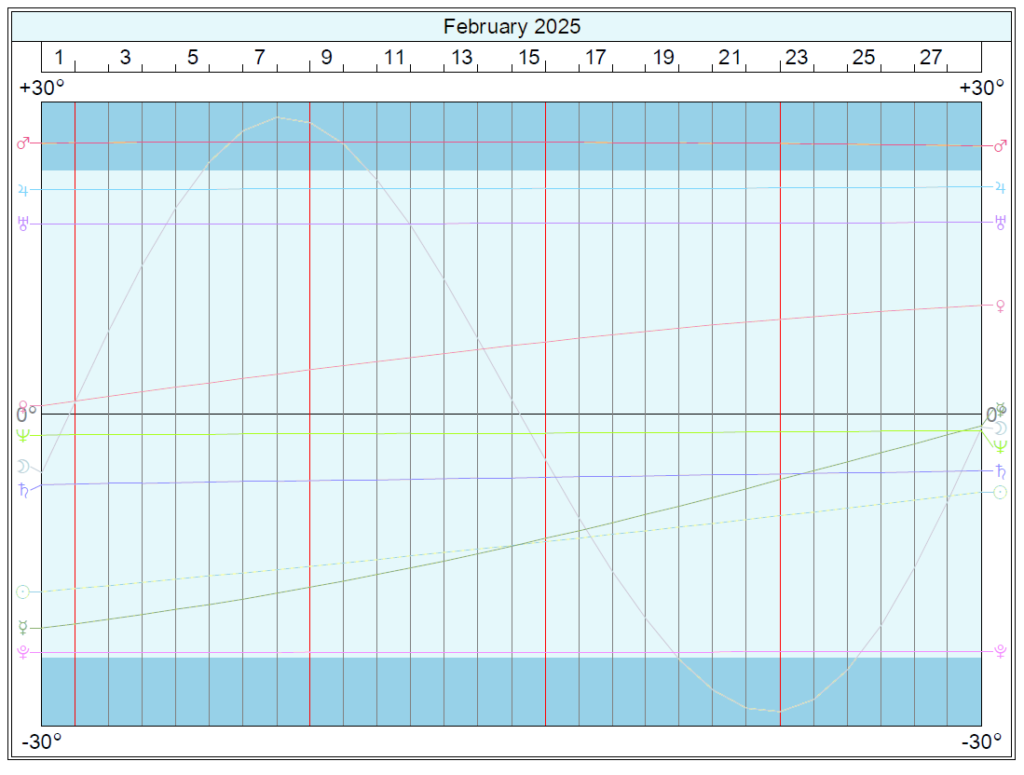Click the Pluto glyph on the right axis
Viewport: 1024px width, 775px height.
[x=1000, y=651]
